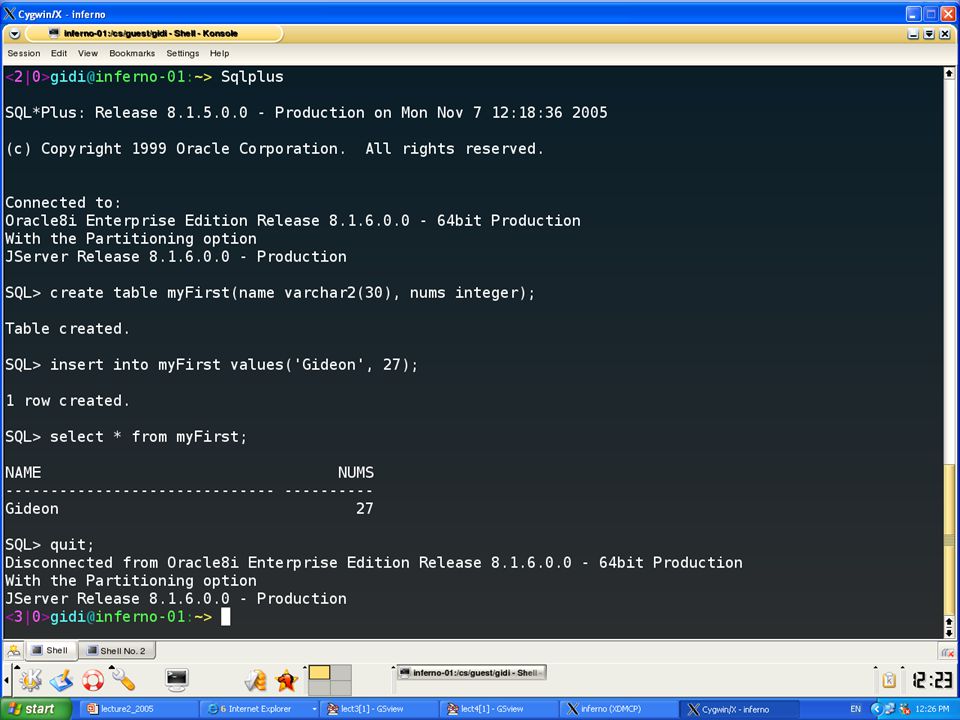Open Klipper clipboard icon in KDE tray
960x720 pixels.
click(x=889, y=680)
